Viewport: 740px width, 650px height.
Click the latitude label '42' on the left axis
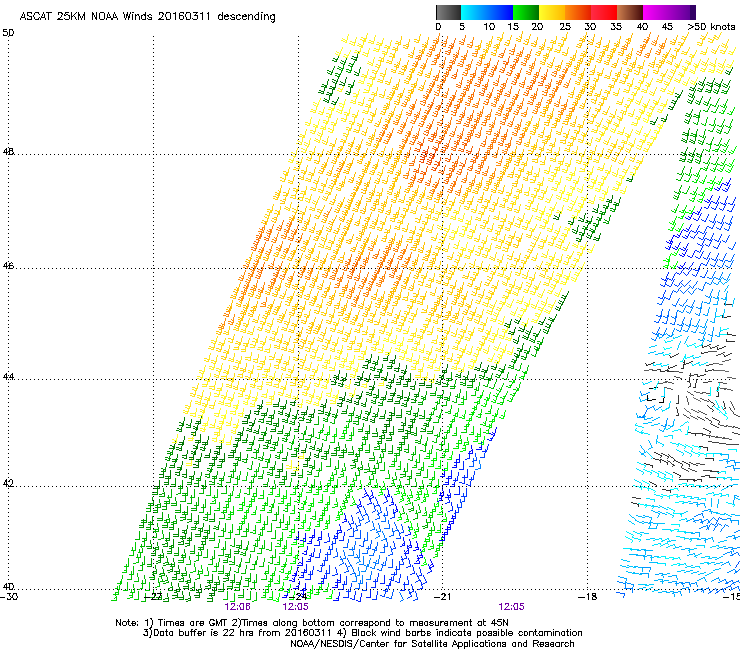point(8,484)
